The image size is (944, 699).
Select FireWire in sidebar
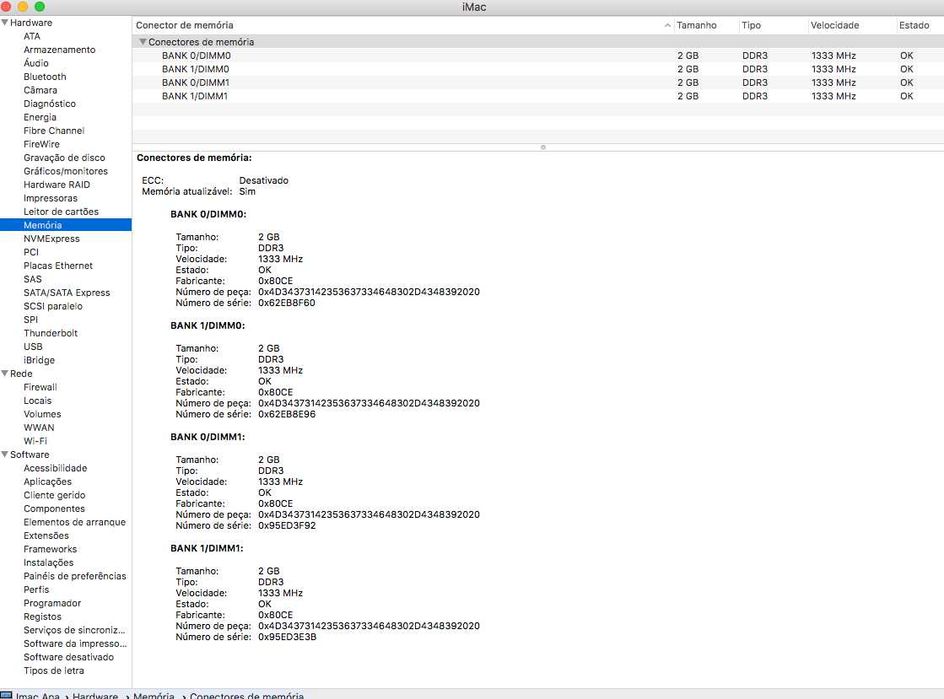pos(42,144)
